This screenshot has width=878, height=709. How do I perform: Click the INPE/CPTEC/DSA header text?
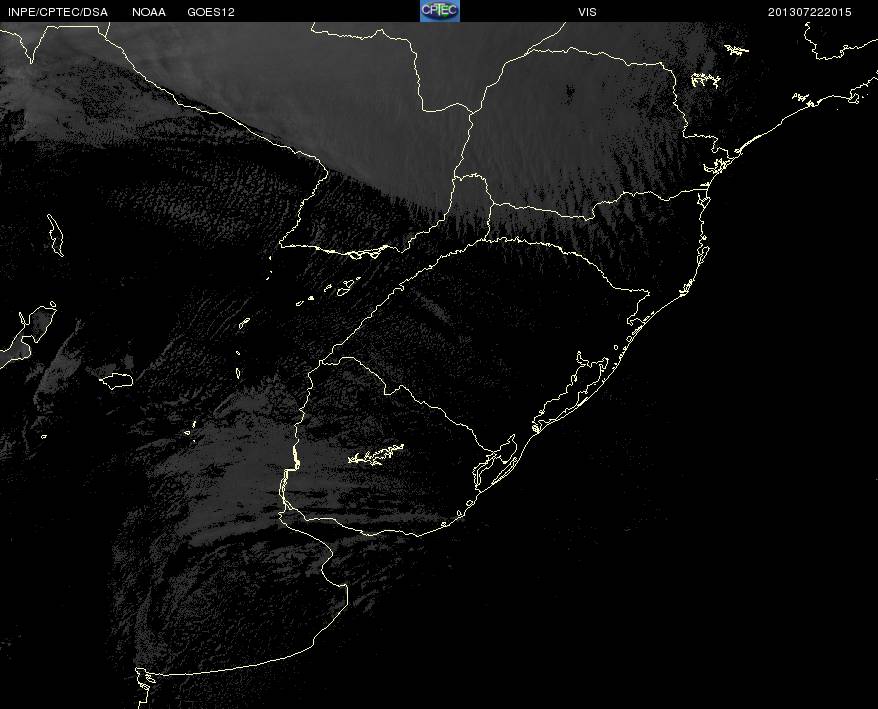(x=58, y=12)
